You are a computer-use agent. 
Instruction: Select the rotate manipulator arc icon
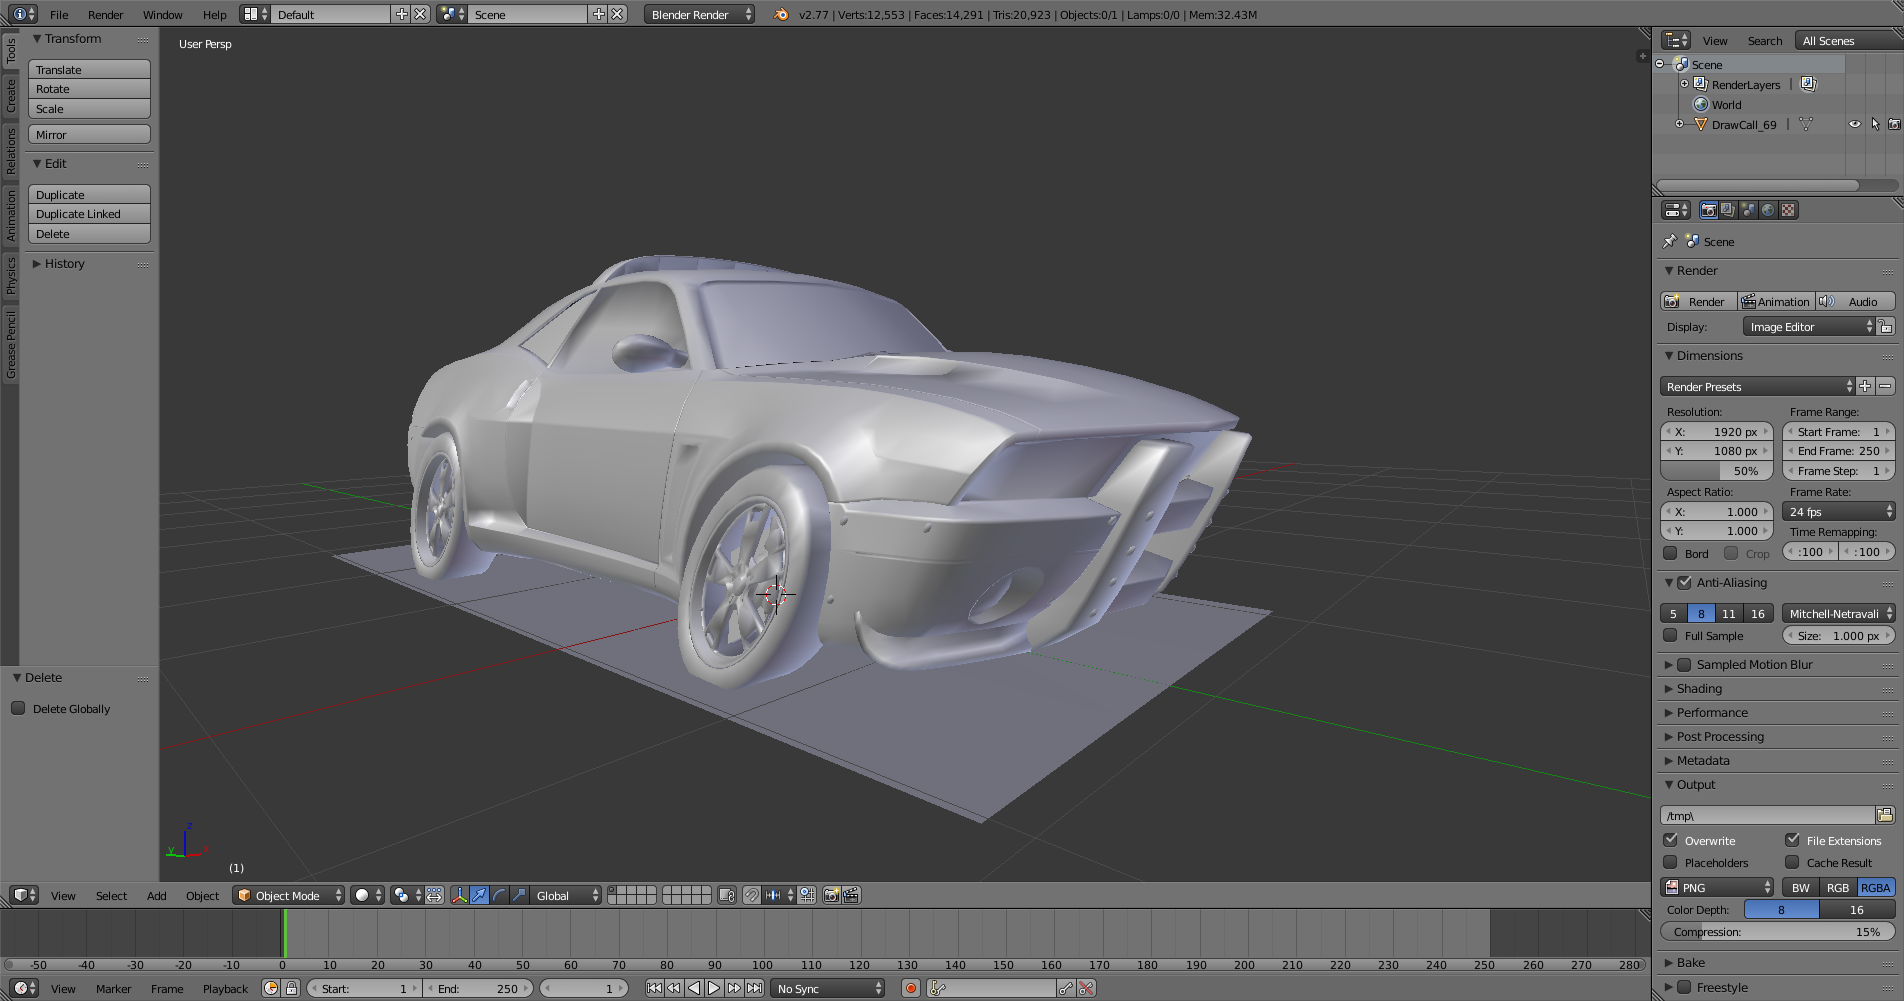tap(499, 895)
